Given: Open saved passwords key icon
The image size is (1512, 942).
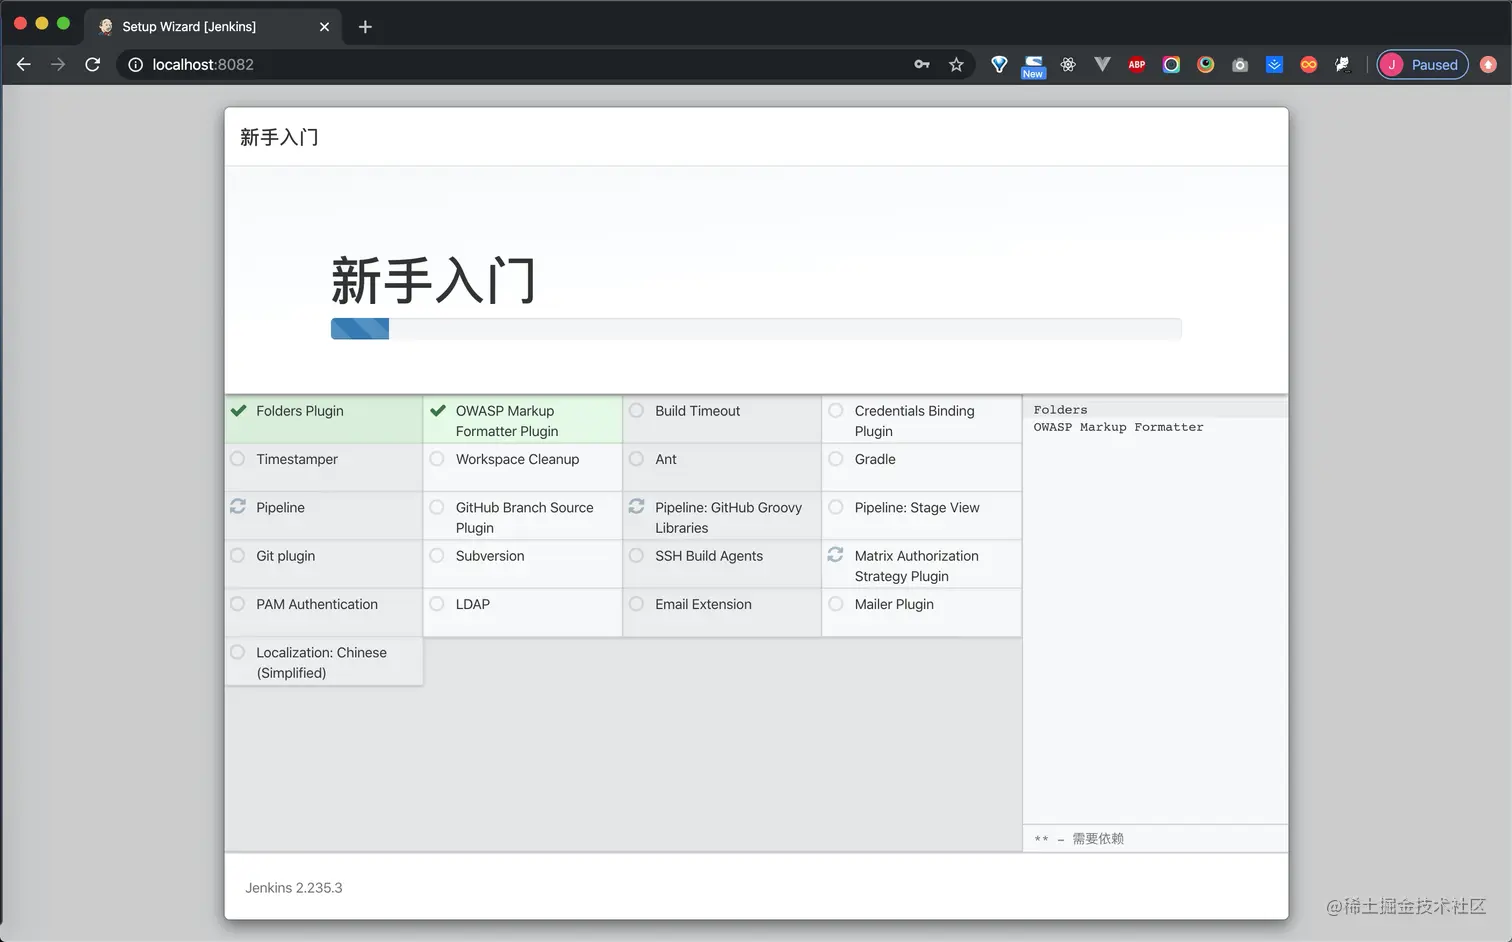Looking at the screenshot, I should pyautogui.click(x=922, y=64).
